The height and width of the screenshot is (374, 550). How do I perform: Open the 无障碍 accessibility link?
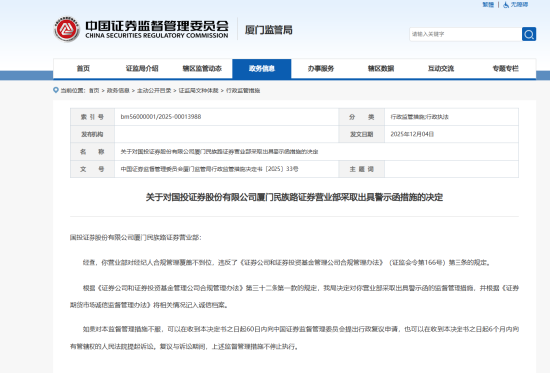519,5
